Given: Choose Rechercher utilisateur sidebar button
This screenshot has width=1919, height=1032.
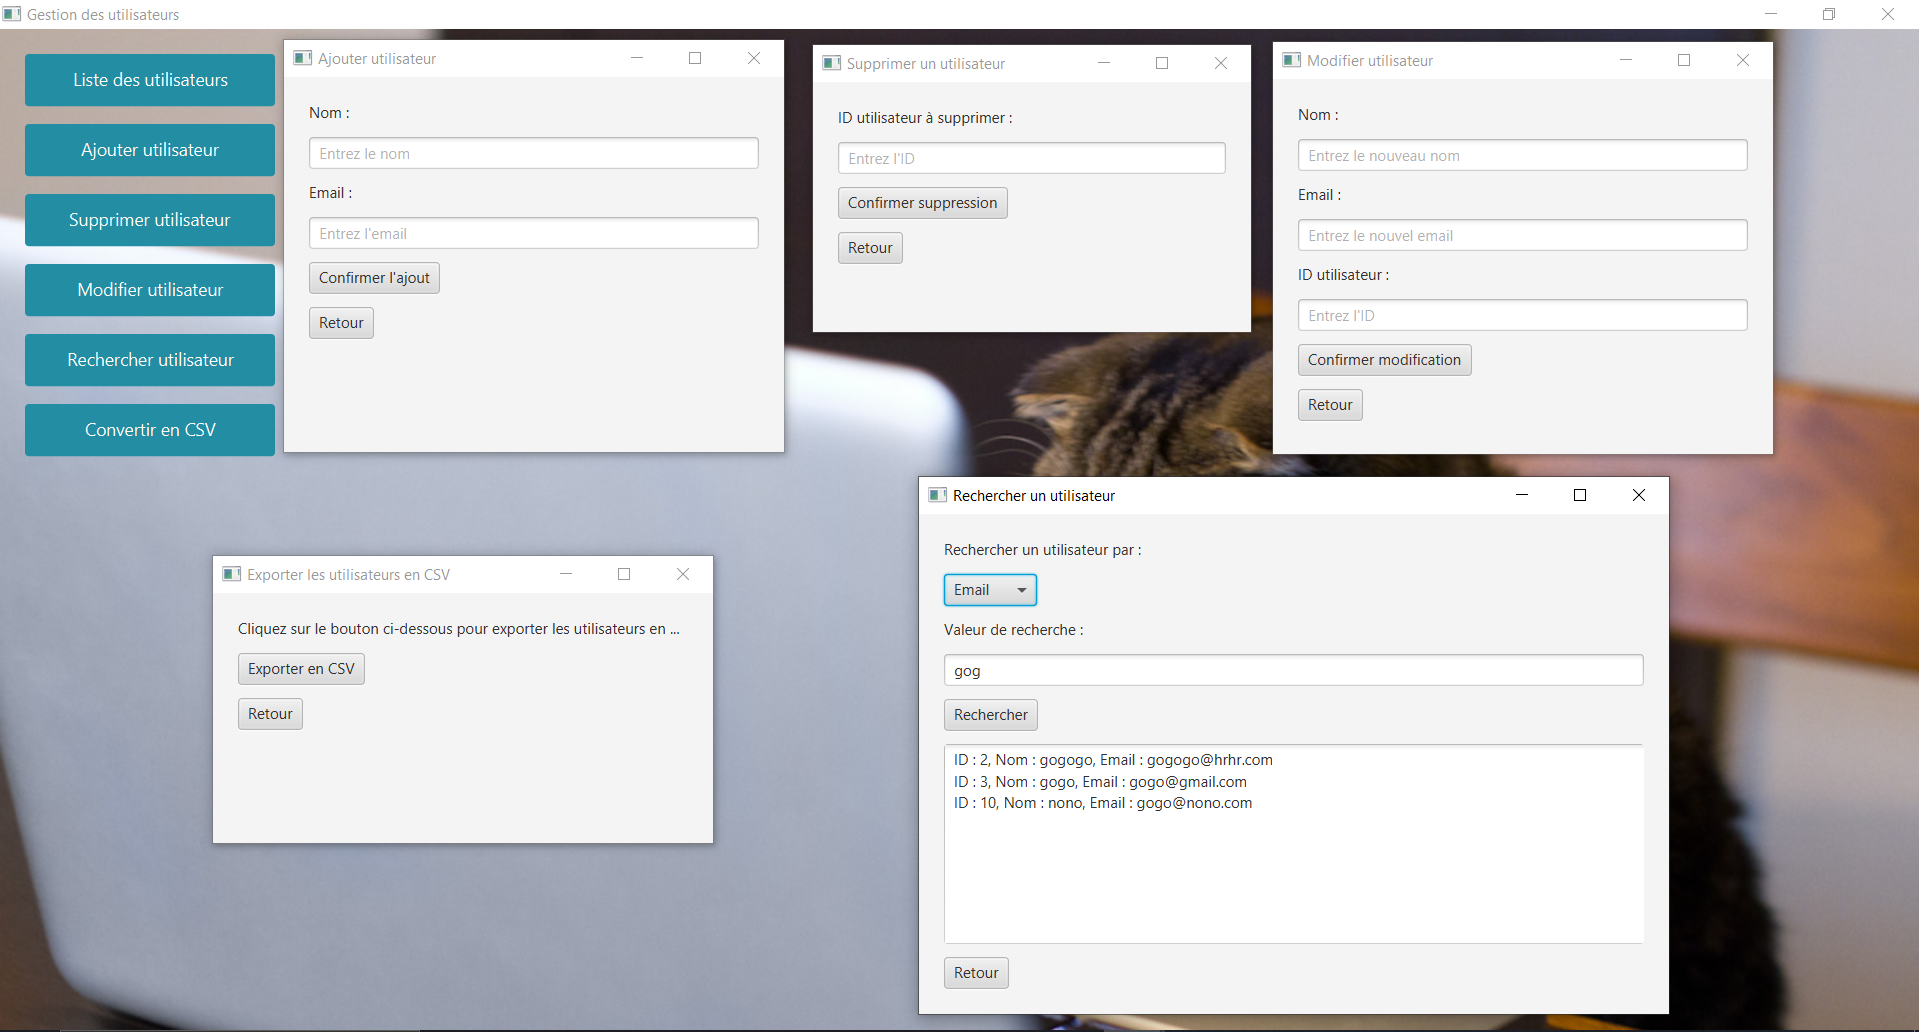Looking at the screenshot, I should 150,360.
